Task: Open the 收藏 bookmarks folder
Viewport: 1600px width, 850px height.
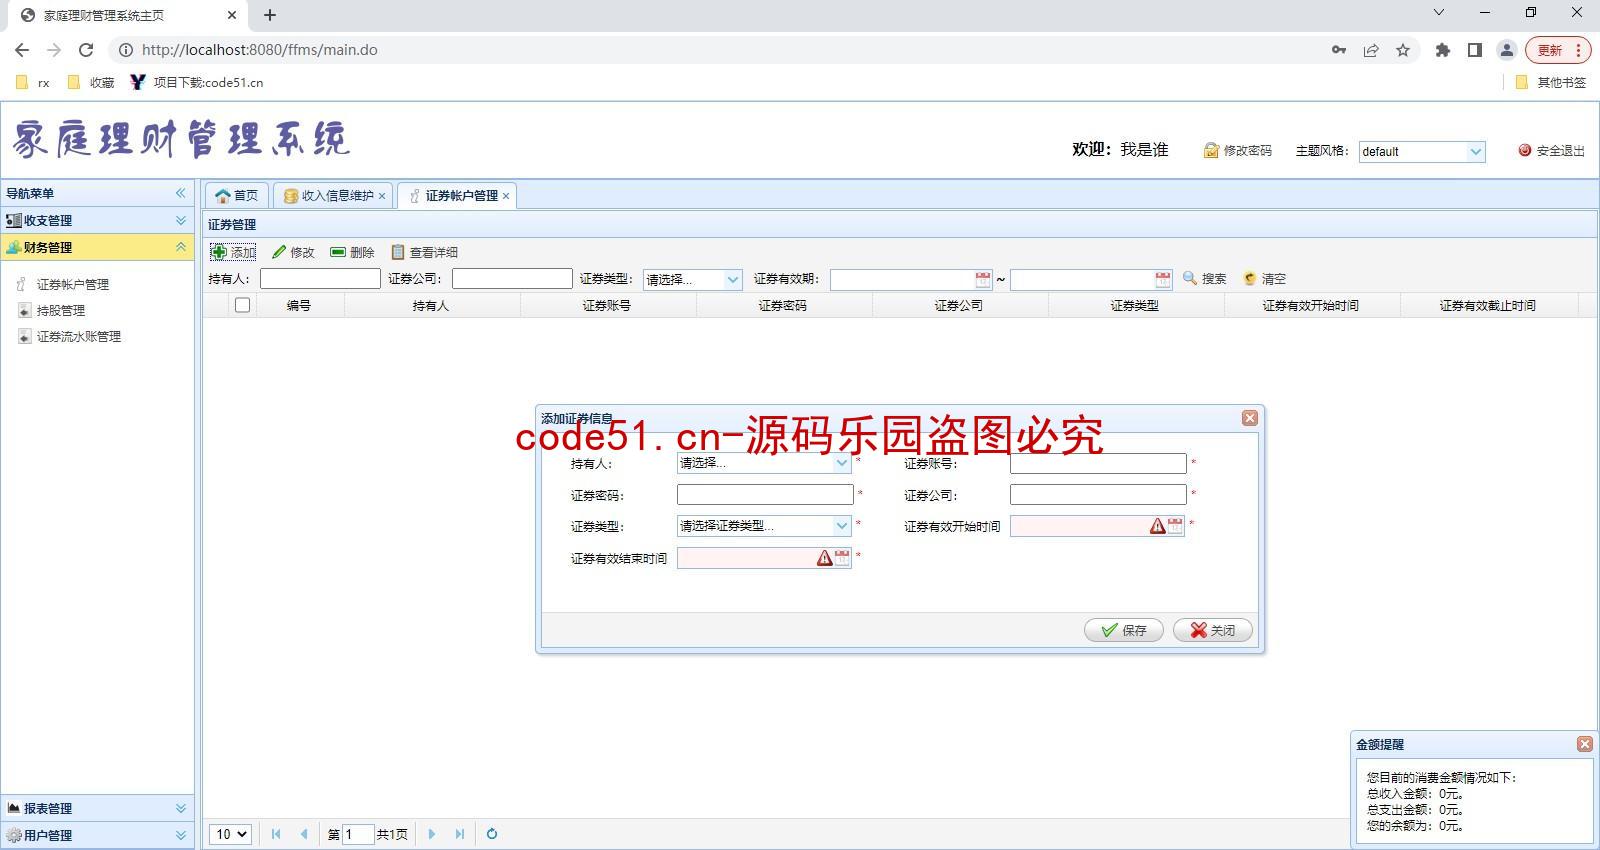Action: click(91, 82)
